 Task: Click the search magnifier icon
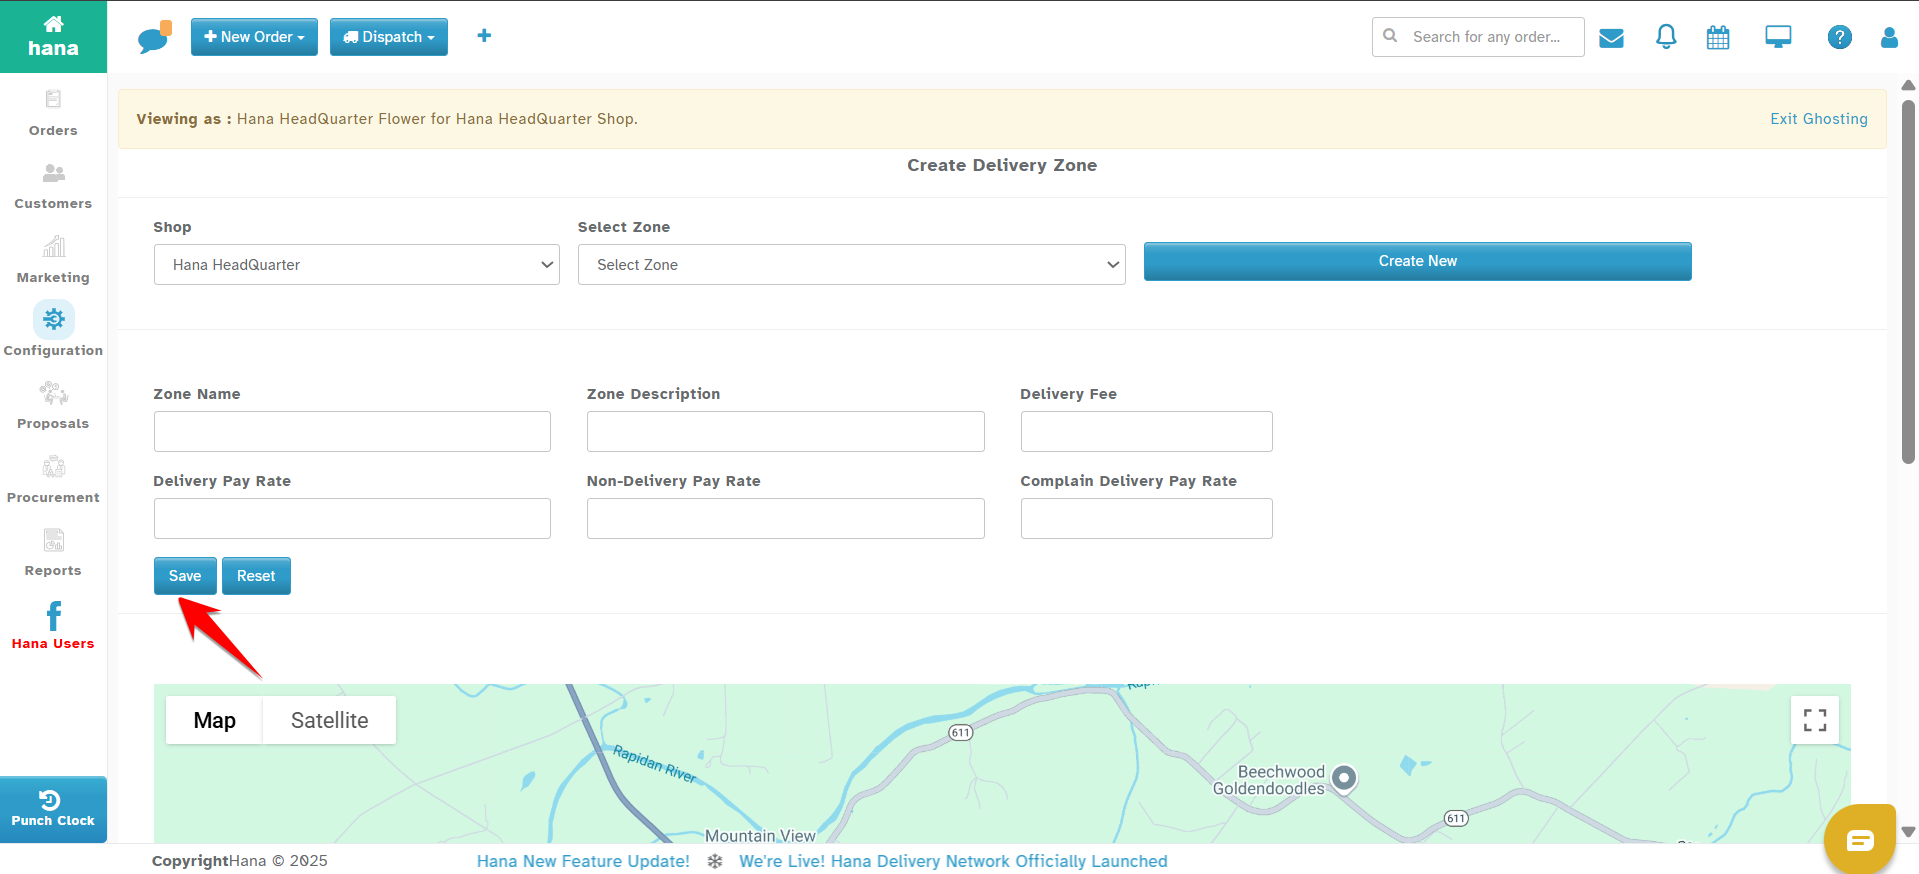tap(1390, 36)
